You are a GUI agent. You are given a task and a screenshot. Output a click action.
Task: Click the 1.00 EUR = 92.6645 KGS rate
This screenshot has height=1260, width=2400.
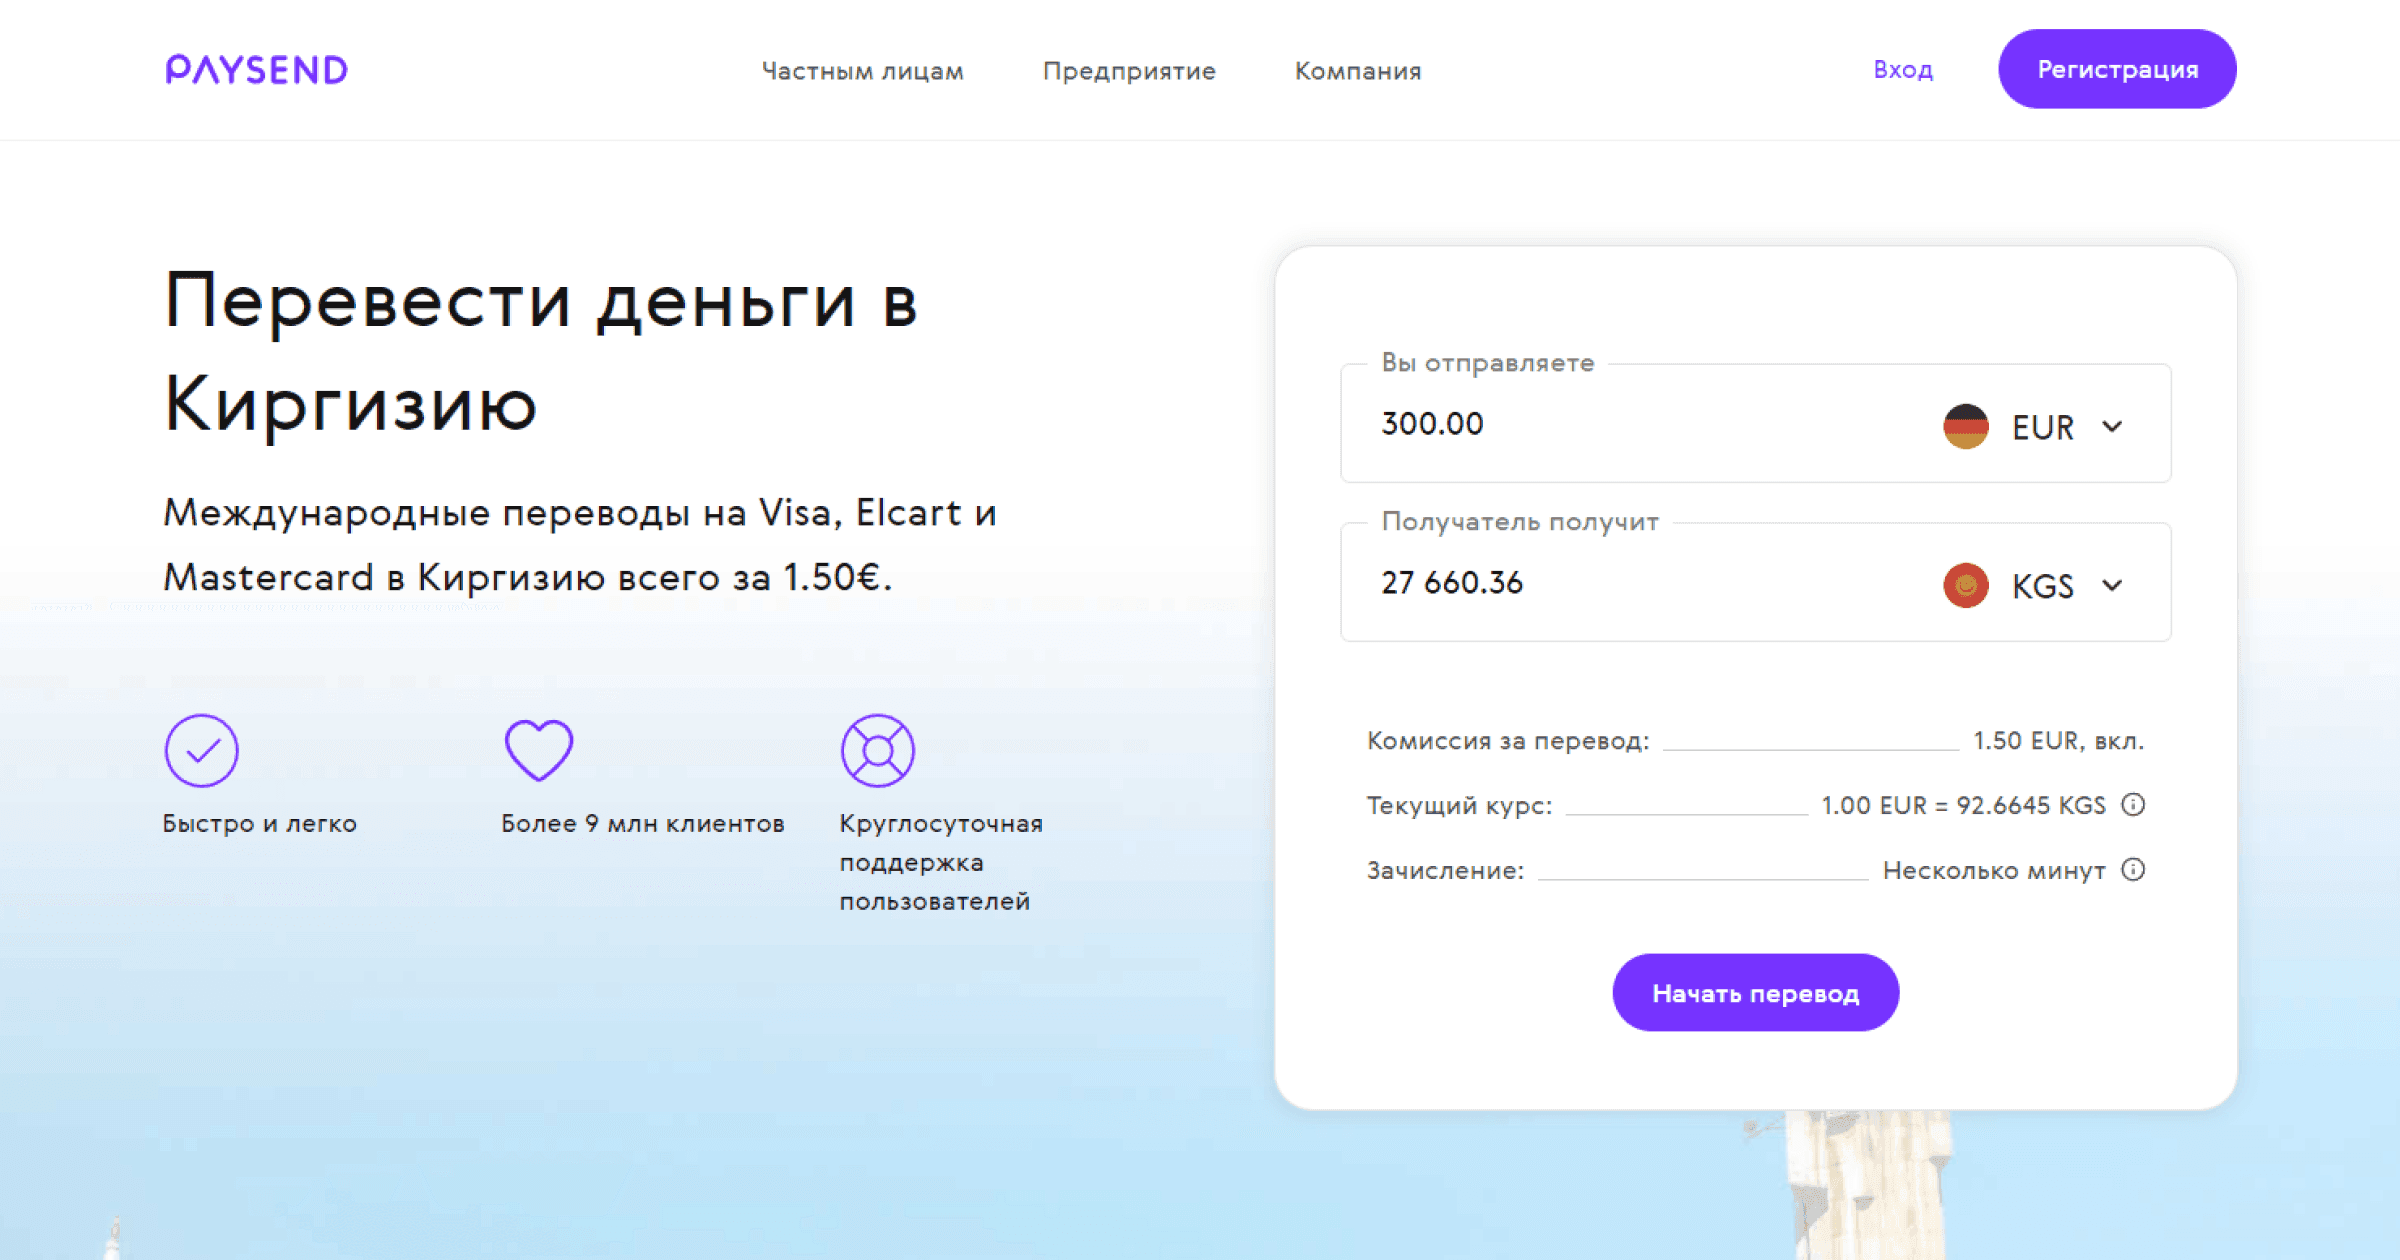click(1963, 806)
